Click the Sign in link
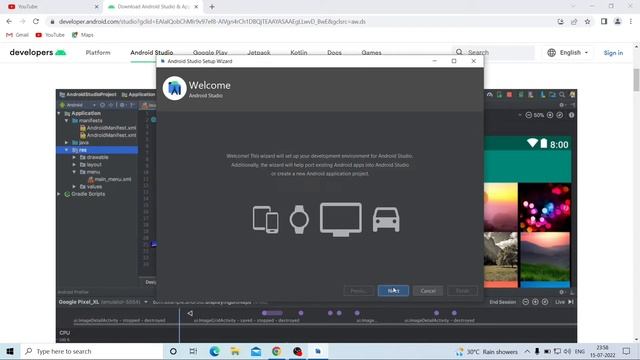This screenshot has width=640, height=360. pyautogui.click(x=613, y=53)
